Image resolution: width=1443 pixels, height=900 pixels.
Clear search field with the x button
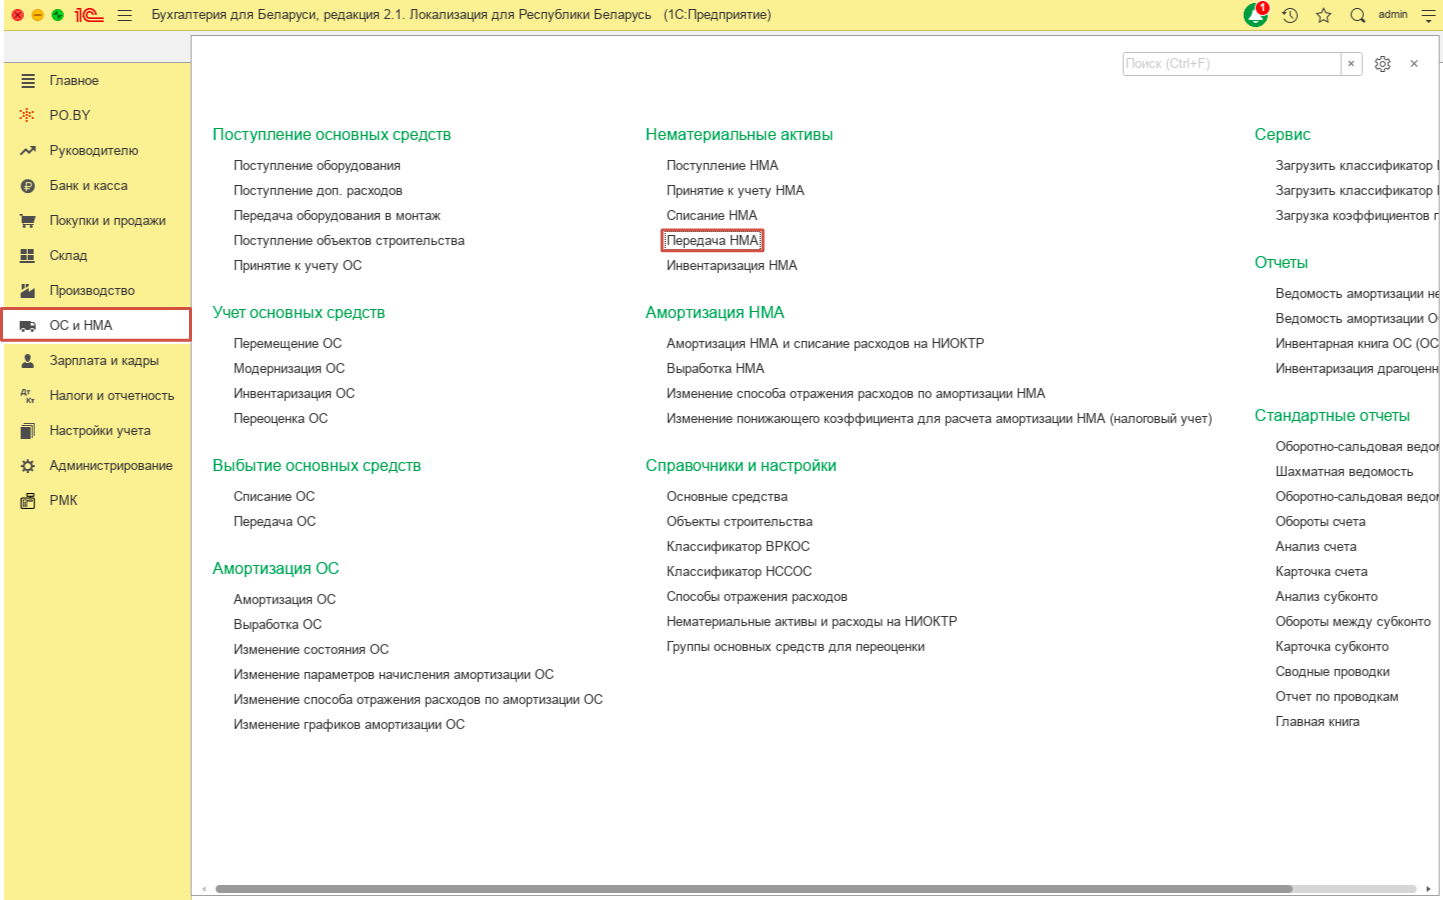click(x=1351, y=64)
